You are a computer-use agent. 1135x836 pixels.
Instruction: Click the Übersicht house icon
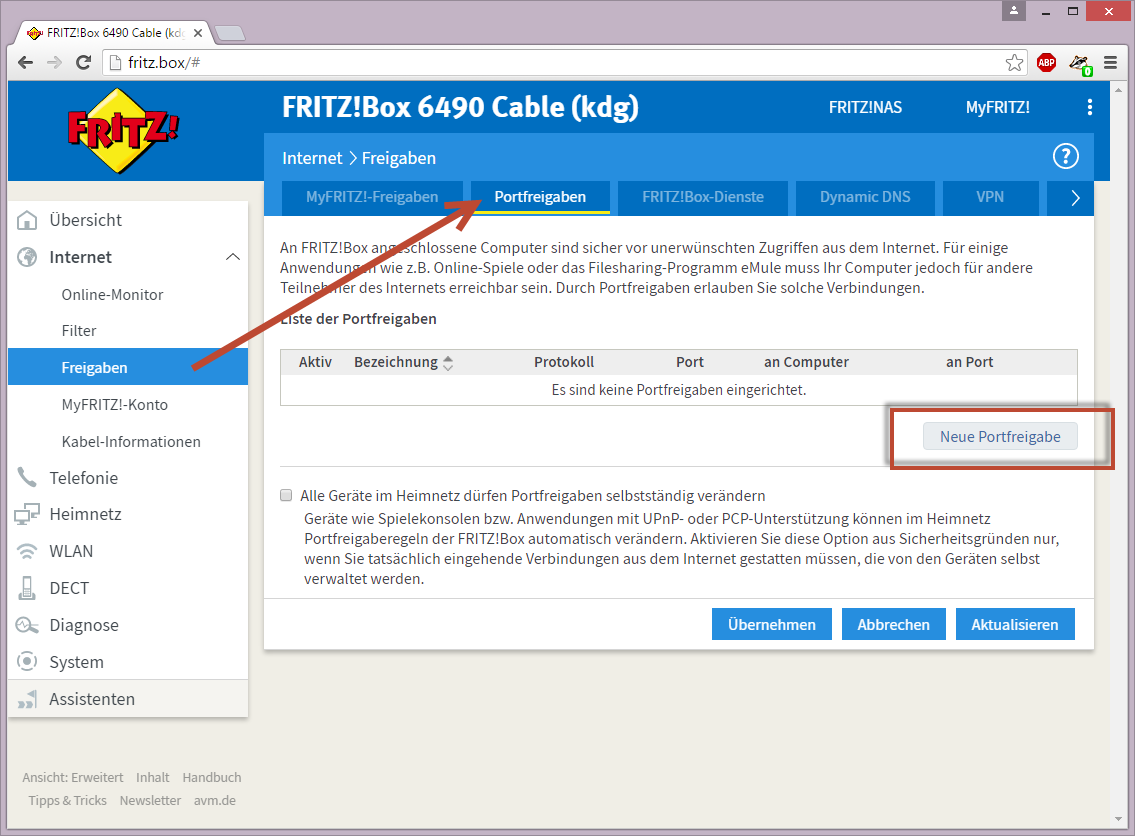click(x=27, y=220)
